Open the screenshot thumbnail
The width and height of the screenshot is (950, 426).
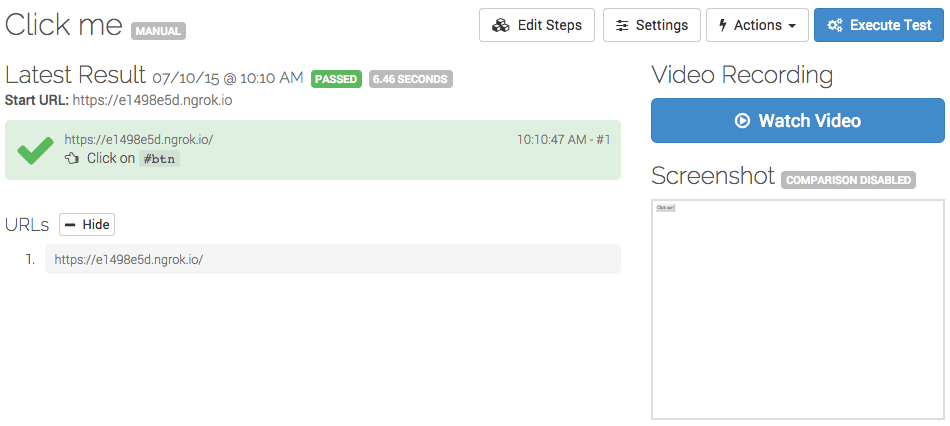pyautogui.click(x=798, y=309)
